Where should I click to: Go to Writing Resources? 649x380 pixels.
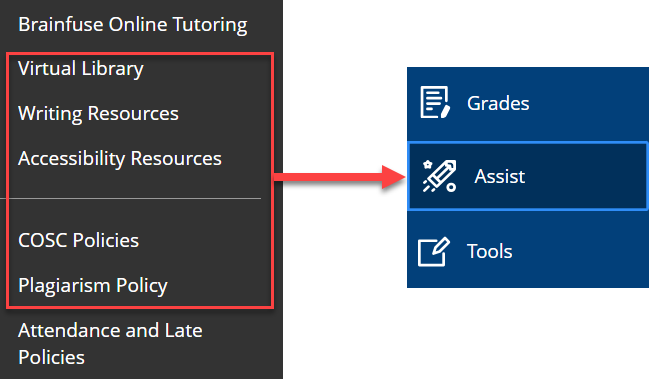tap(99, 114)
